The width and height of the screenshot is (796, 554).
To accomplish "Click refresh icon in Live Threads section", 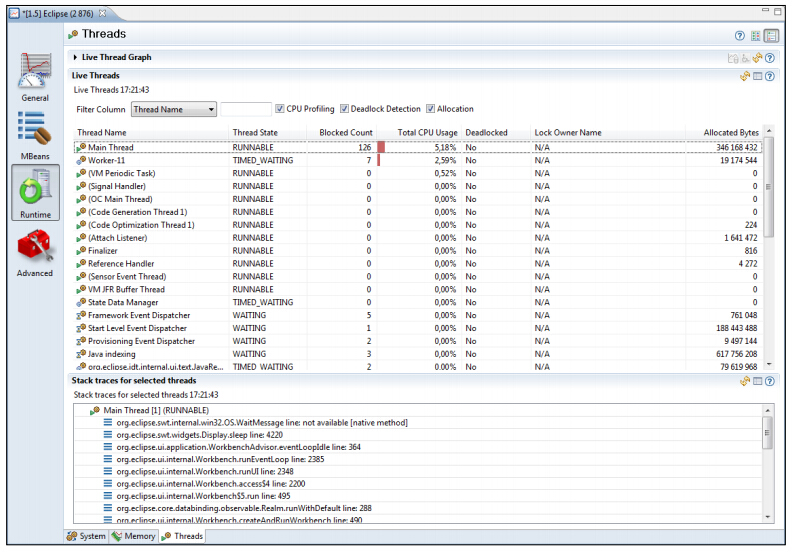I will (x=745, y=76).
